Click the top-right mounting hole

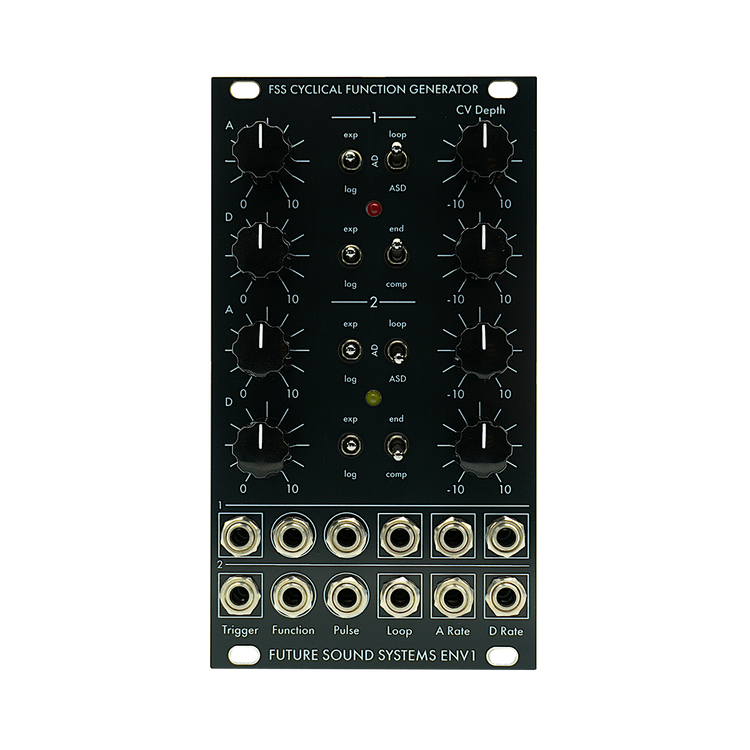point(503,89)
